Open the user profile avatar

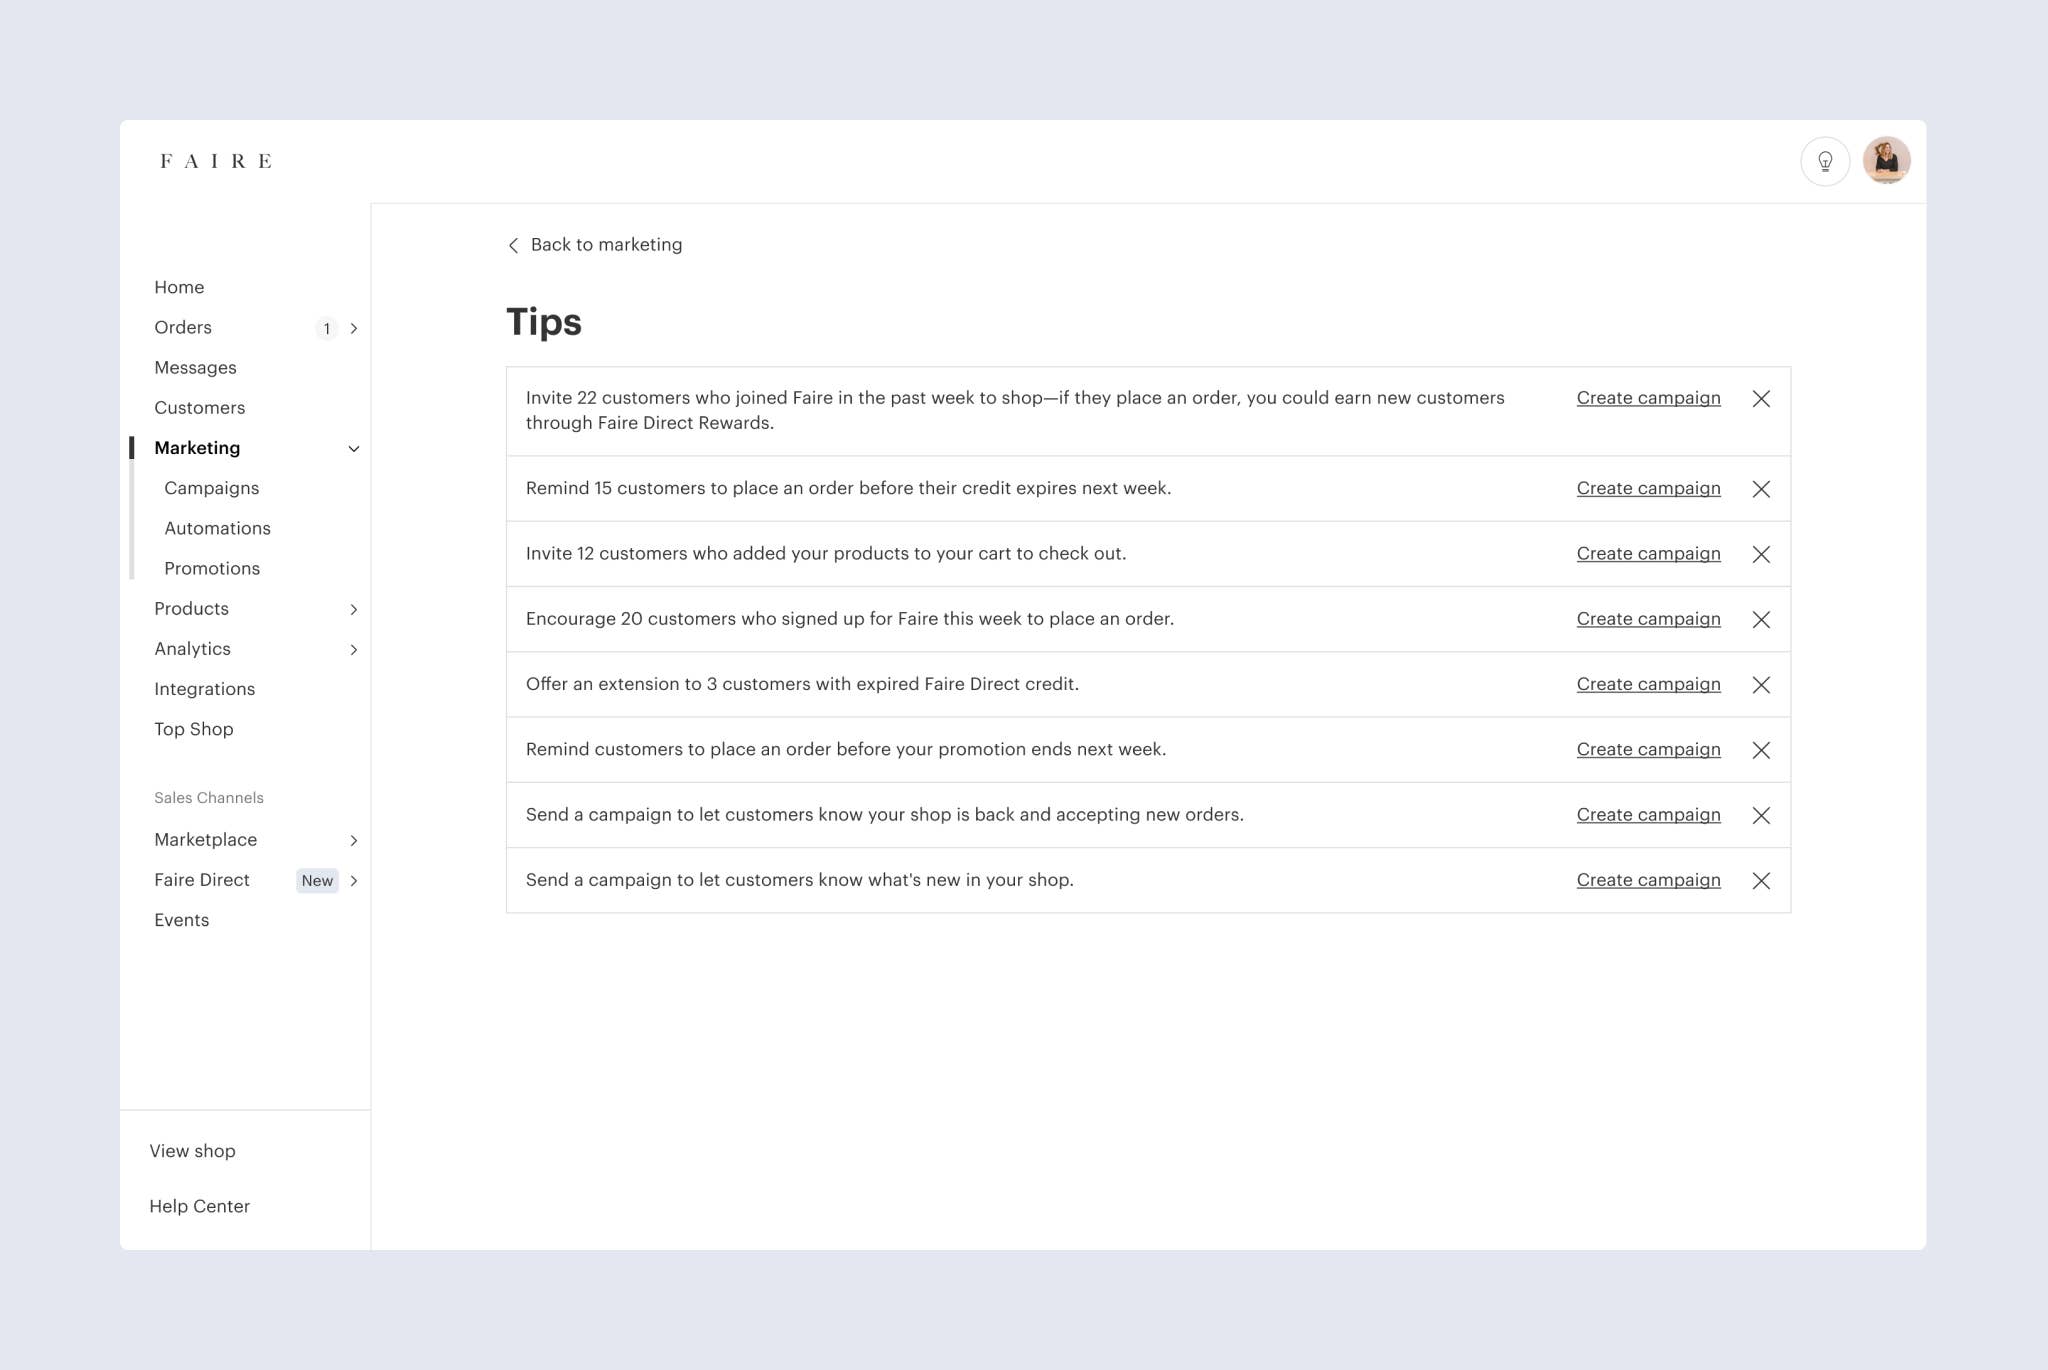[1886, 161]
